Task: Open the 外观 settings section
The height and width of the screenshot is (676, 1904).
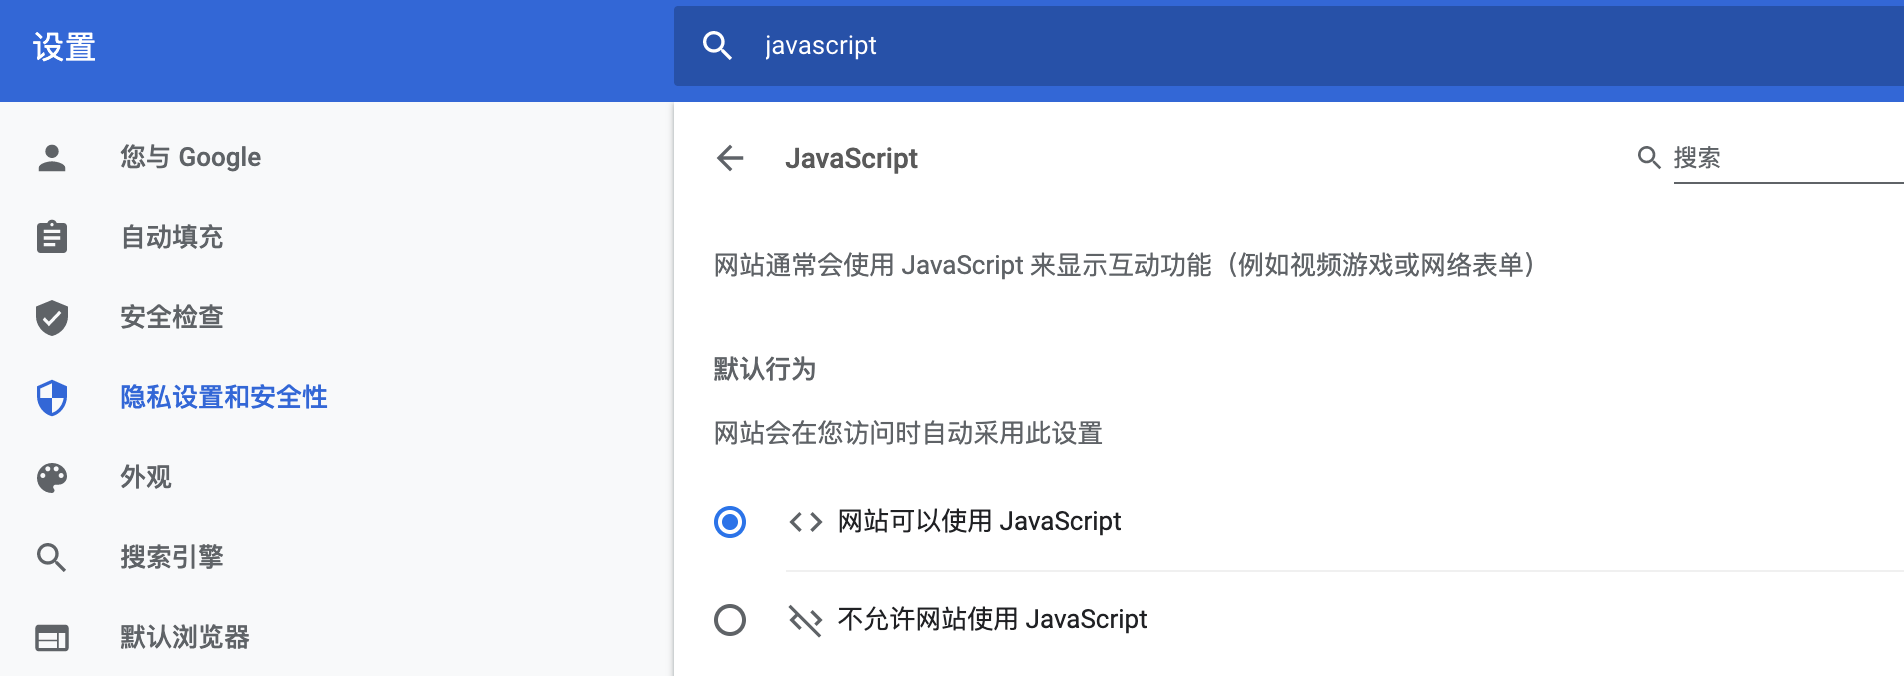Action: (x=146, y=478)
